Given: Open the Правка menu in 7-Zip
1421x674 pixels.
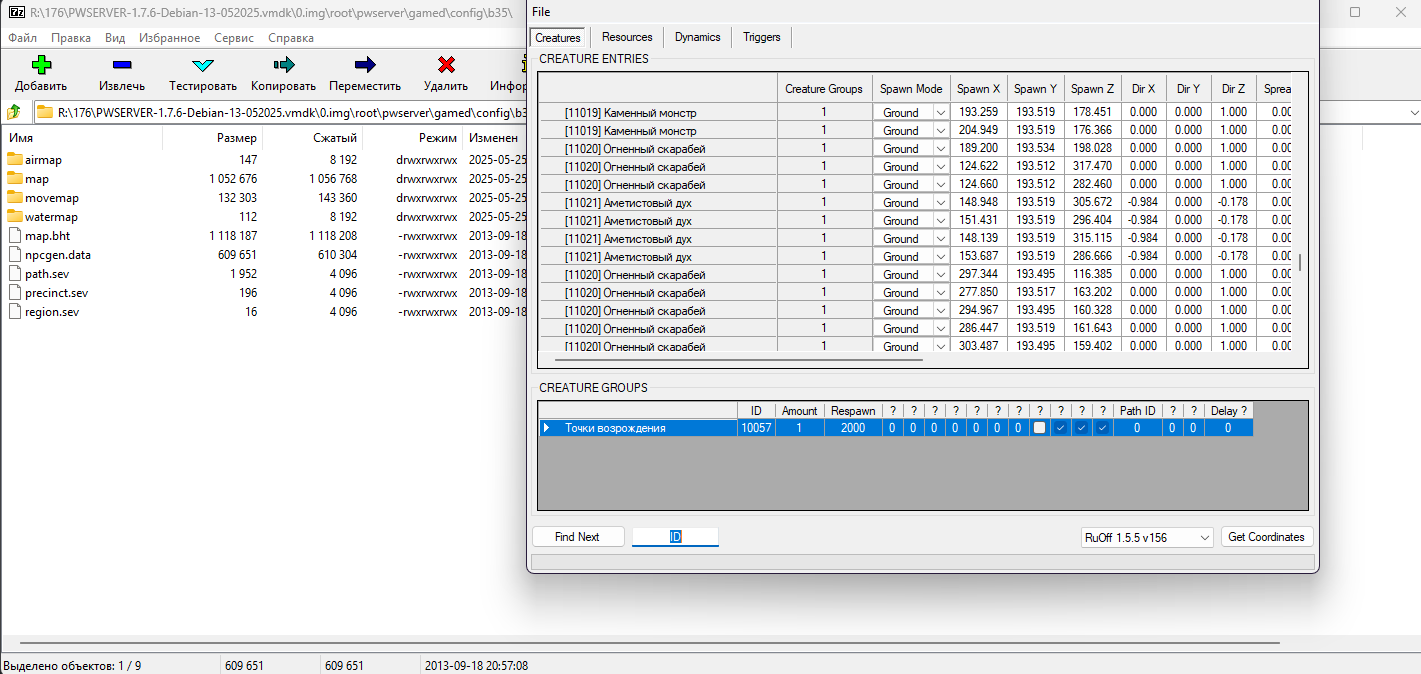Looking at the screenshot, I should pyautogui.click(x=71, y=38).
